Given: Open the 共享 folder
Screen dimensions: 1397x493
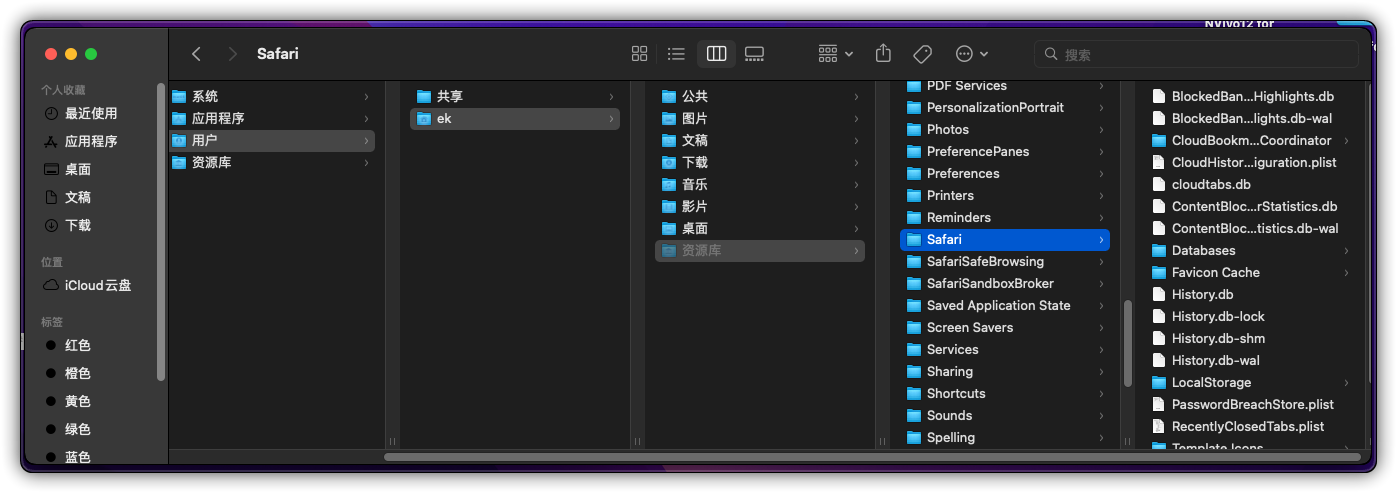Looking at the screenshot, I should tap(515, 96).
